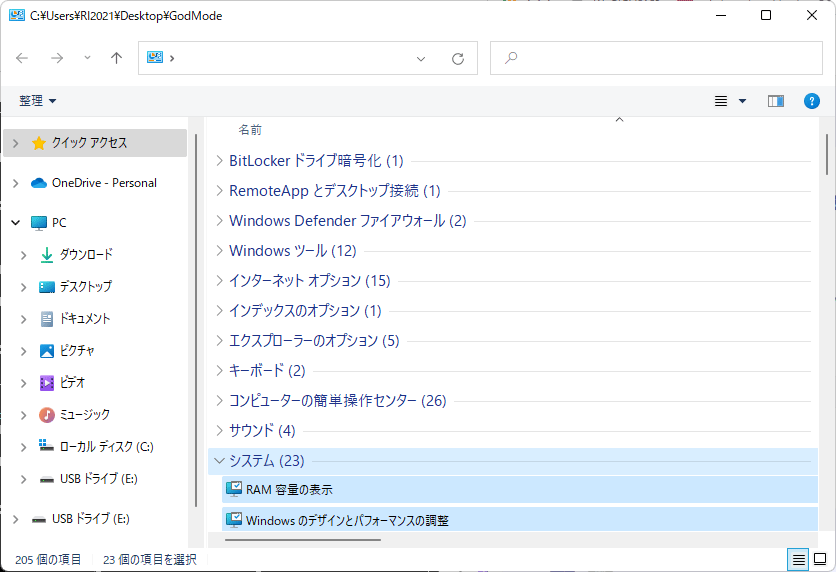Click the GodMode title bar icon

(x=17, y=15)
